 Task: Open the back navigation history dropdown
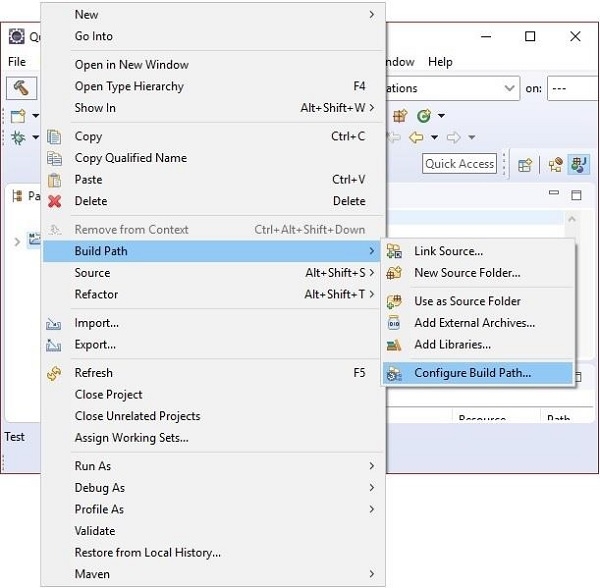click(435, 137)
